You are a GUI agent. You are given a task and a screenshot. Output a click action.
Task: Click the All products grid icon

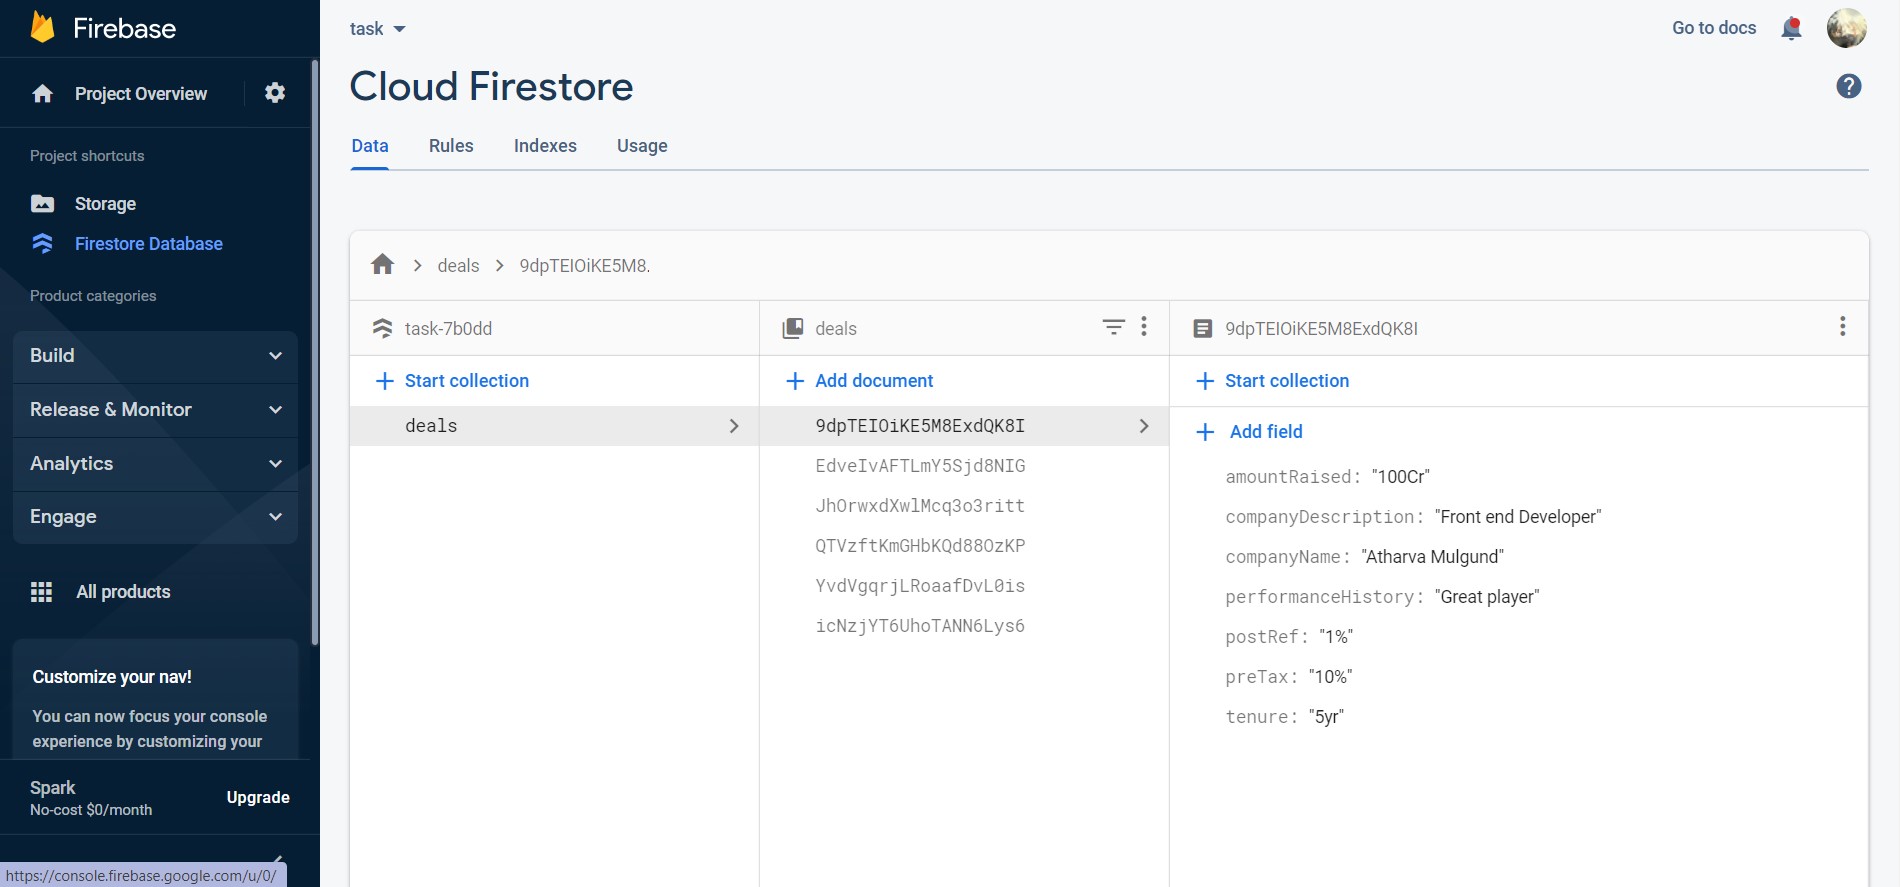[41, 592]
